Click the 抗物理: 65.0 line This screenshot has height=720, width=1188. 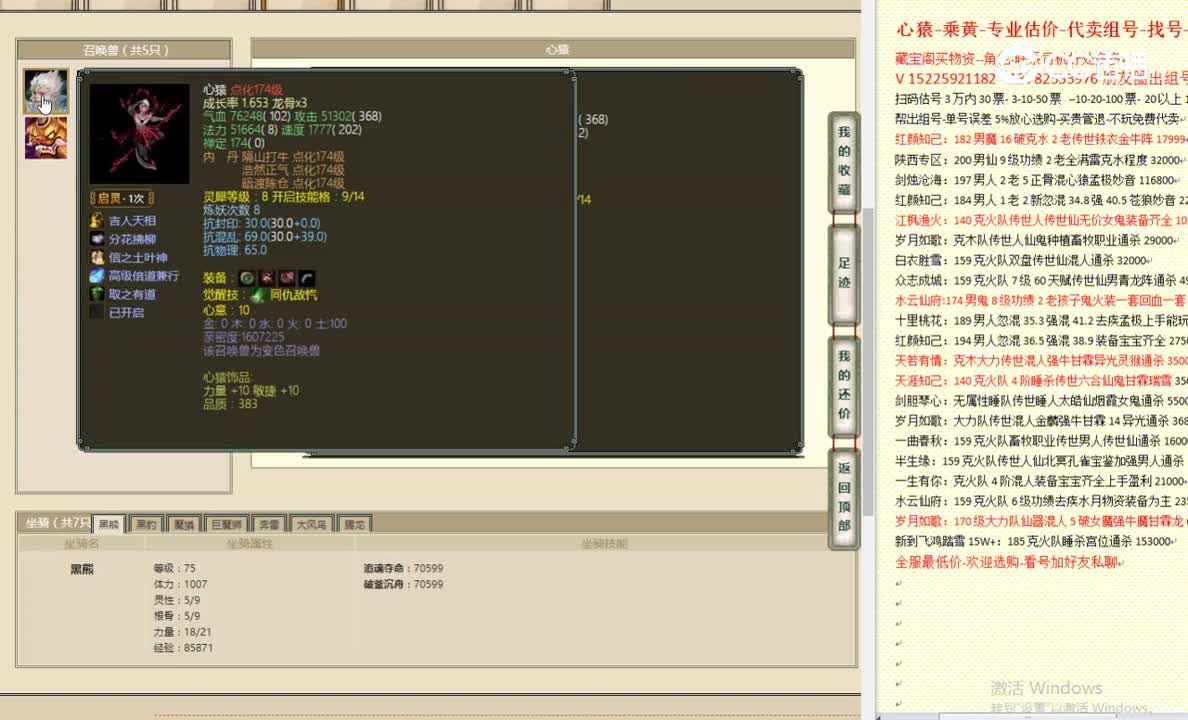[235, 250]
